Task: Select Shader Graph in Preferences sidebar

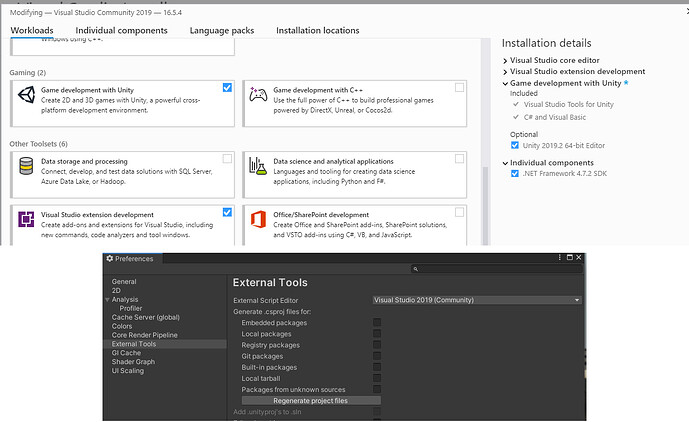Action: pos(133,362)
